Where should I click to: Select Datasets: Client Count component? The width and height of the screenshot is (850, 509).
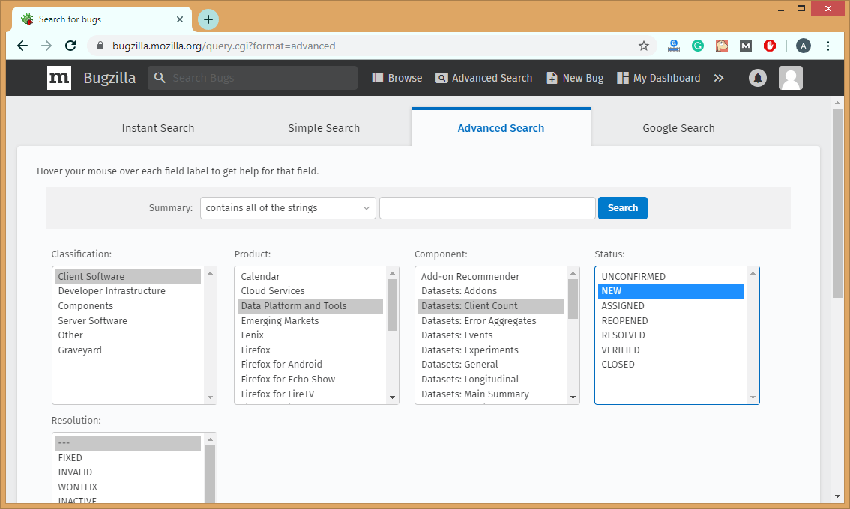pyautogui.click(x=491, y=306)
